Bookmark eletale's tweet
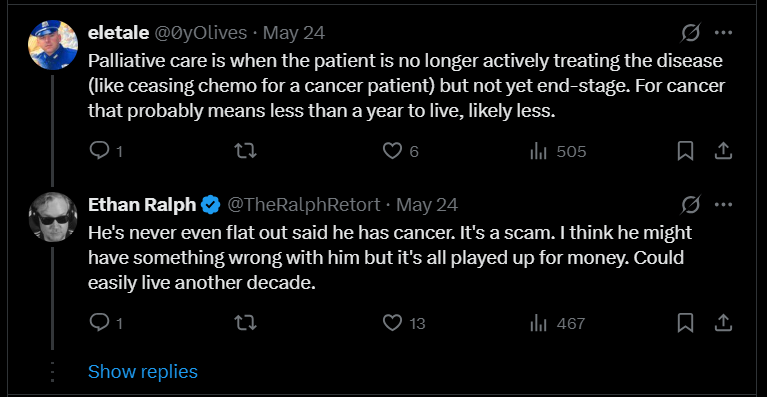 (x=685, y=151)
